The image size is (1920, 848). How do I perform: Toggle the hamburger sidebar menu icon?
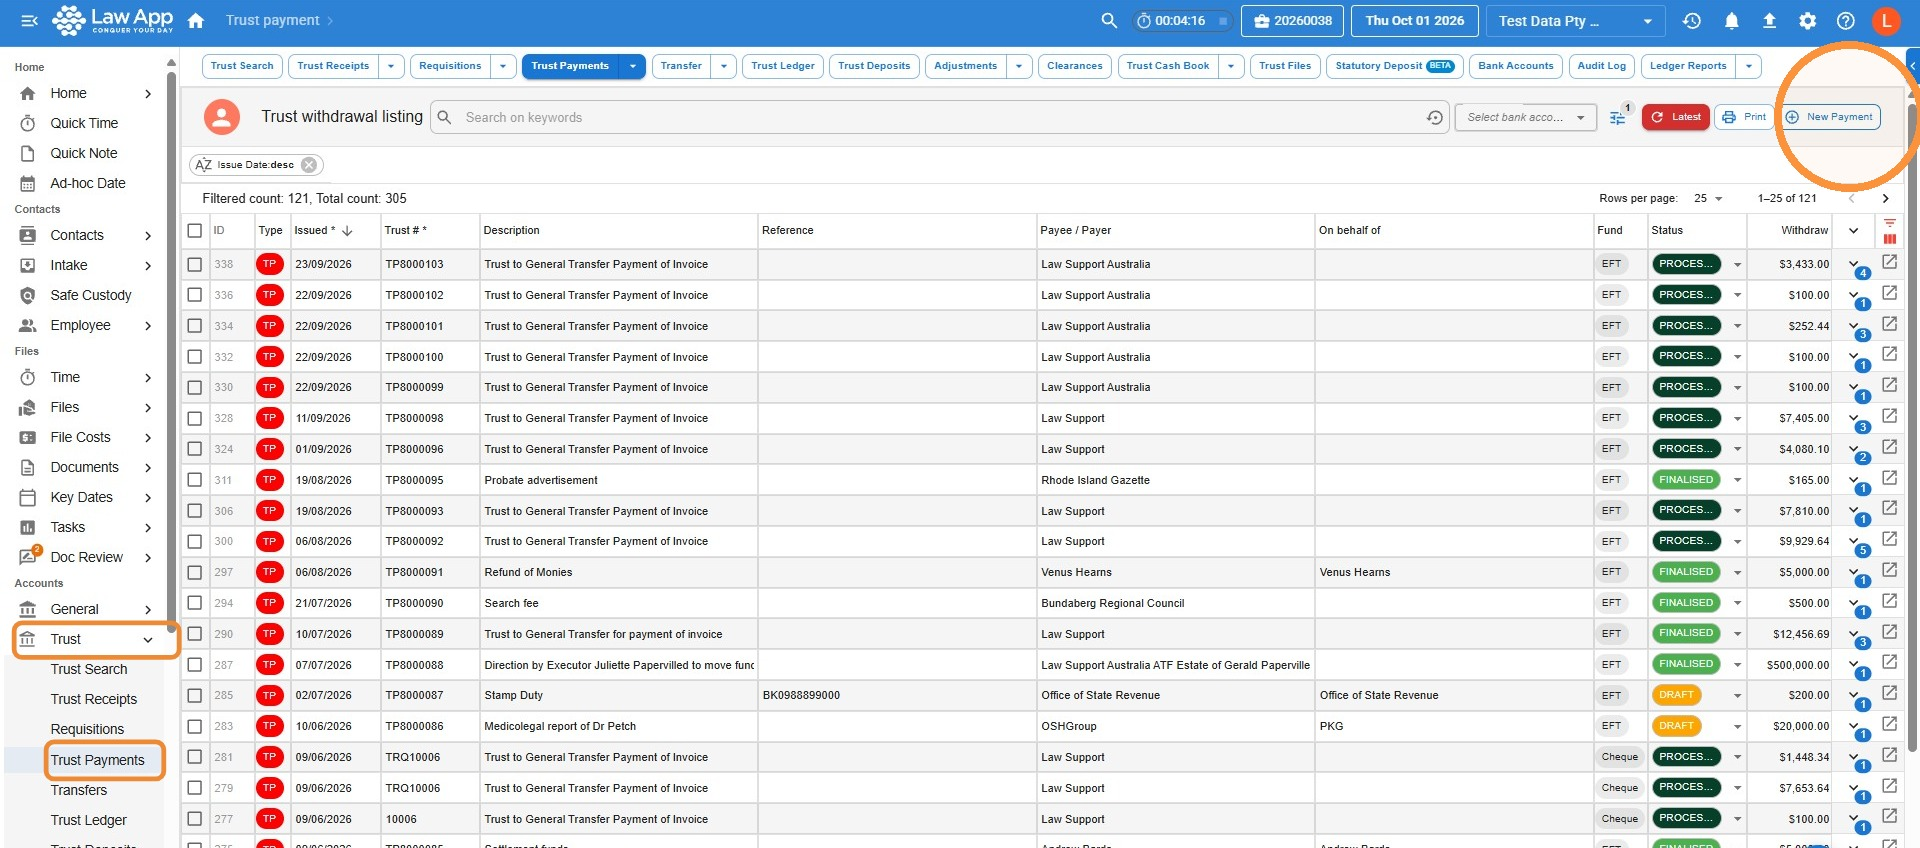[x=29, y=21]
